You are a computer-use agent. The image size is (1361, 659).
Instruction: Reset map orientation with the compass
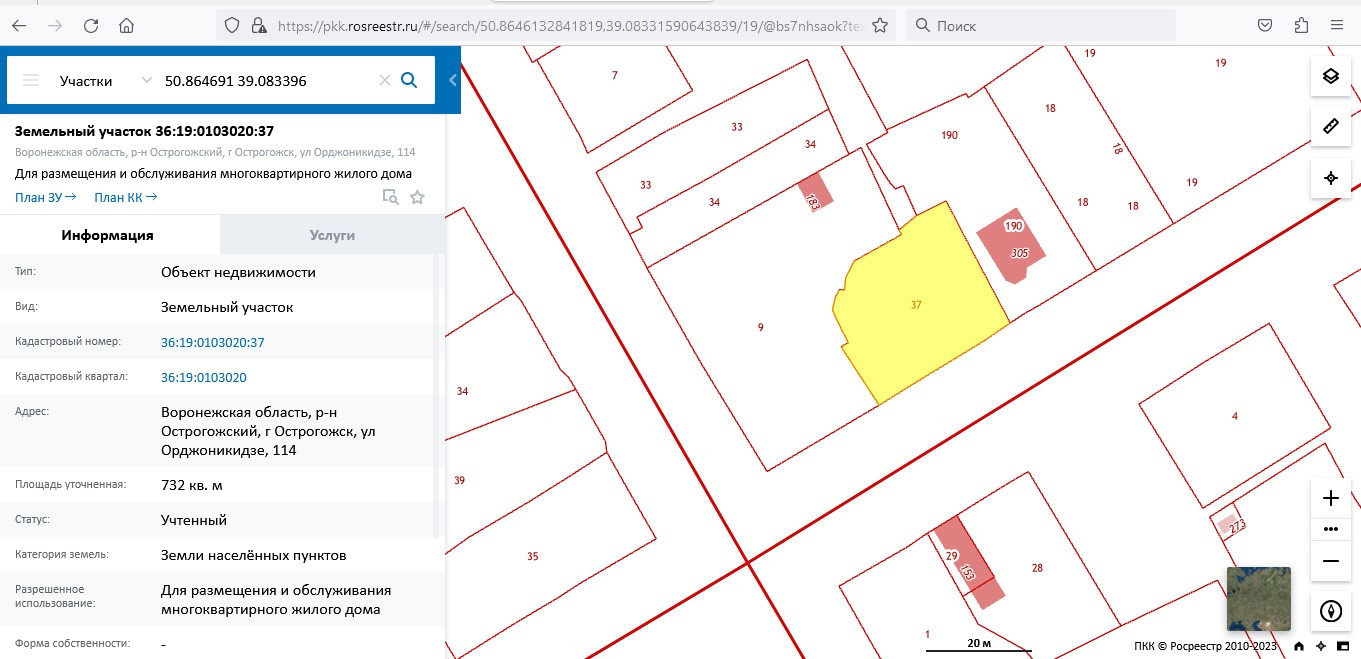point(1330,611)
